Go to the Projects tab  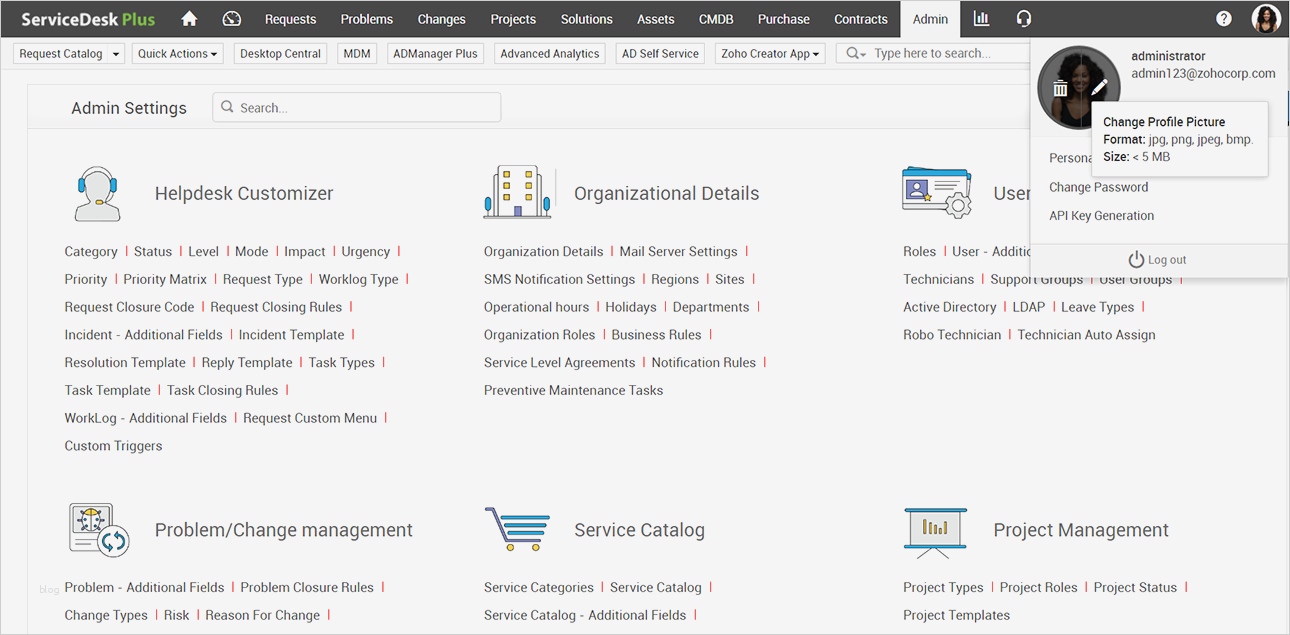click(513, 19)
